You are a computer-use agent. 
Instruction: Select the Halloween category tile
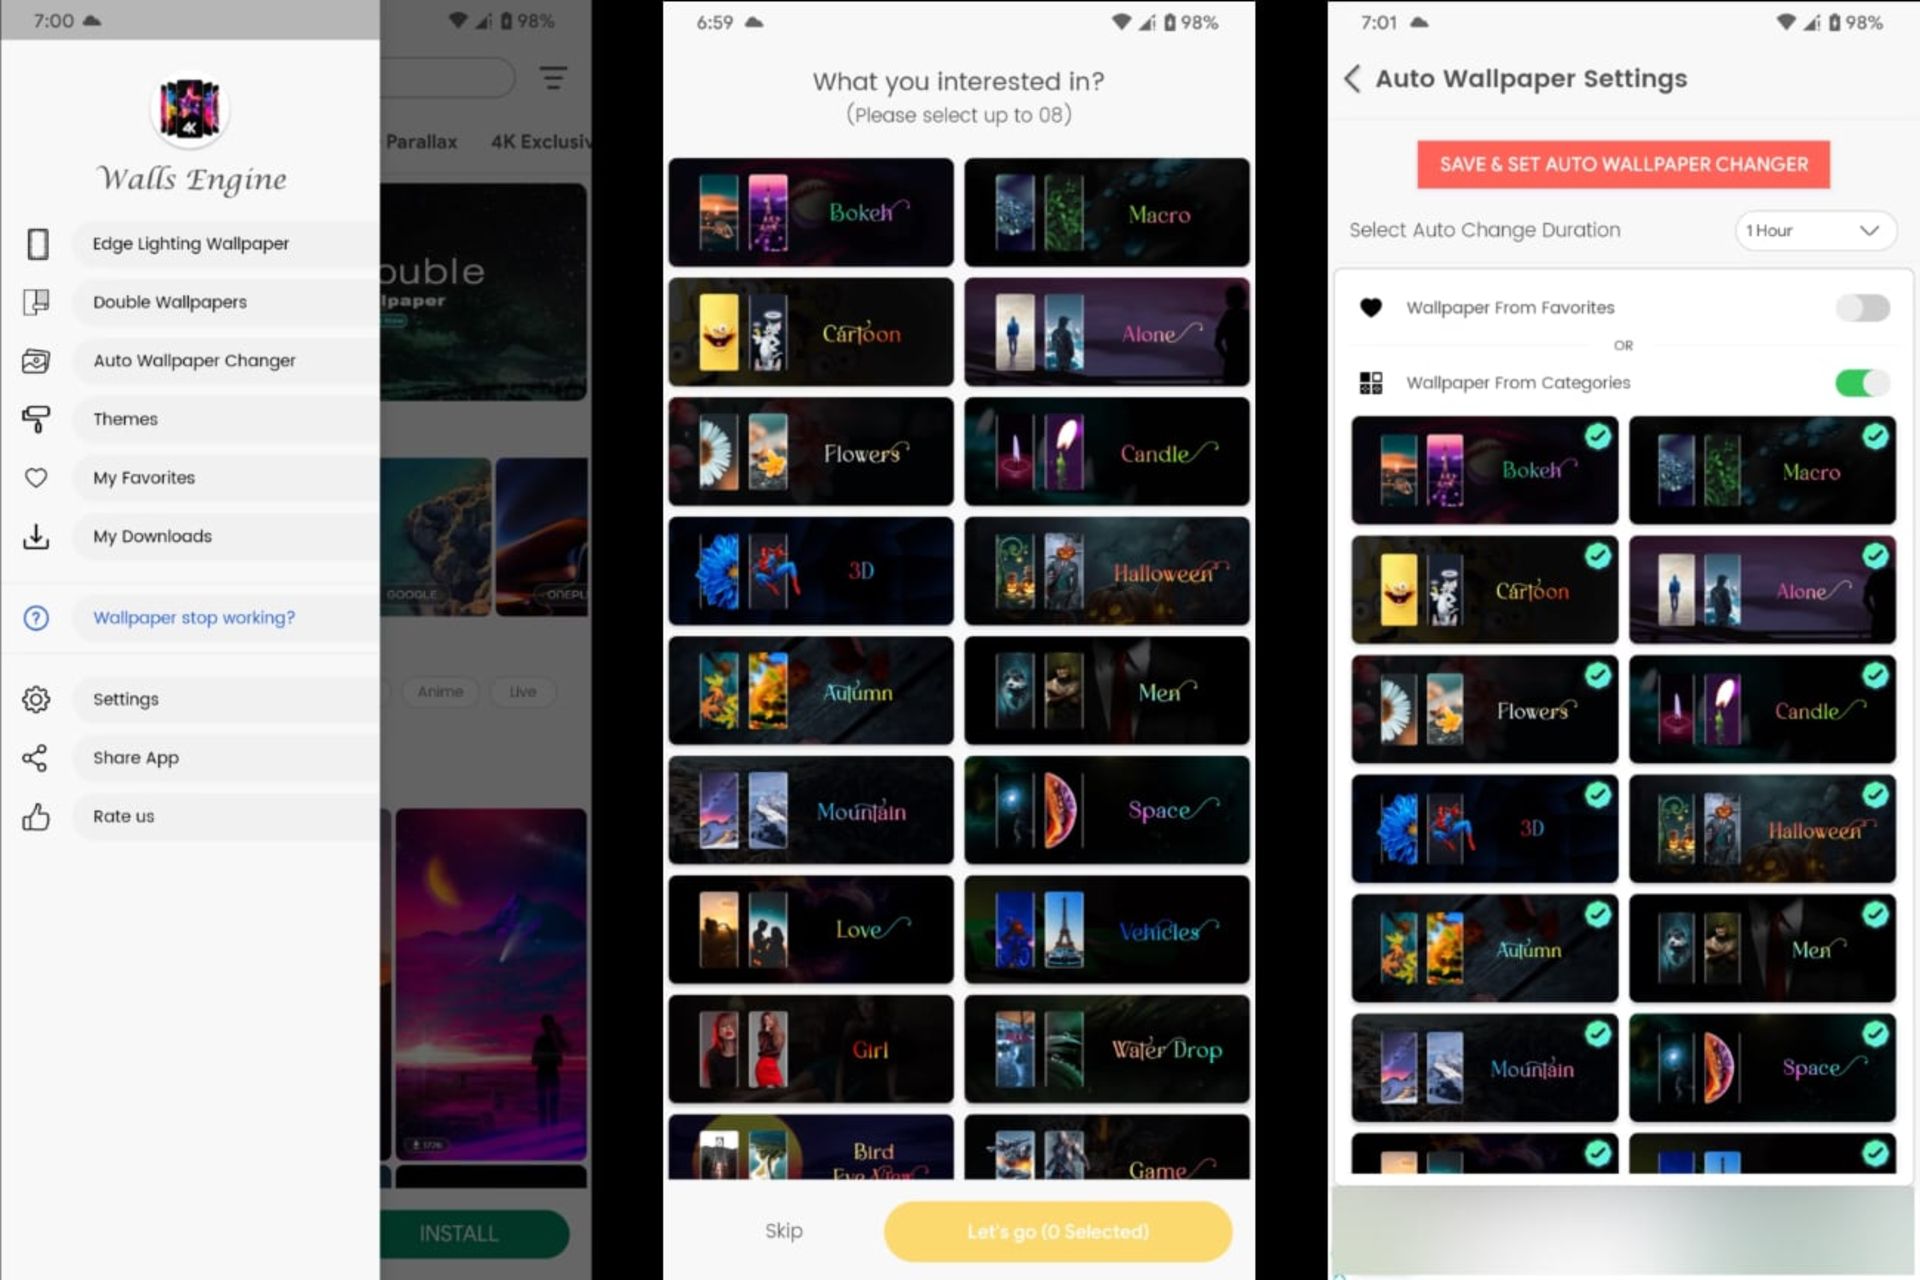point(1106,571)
